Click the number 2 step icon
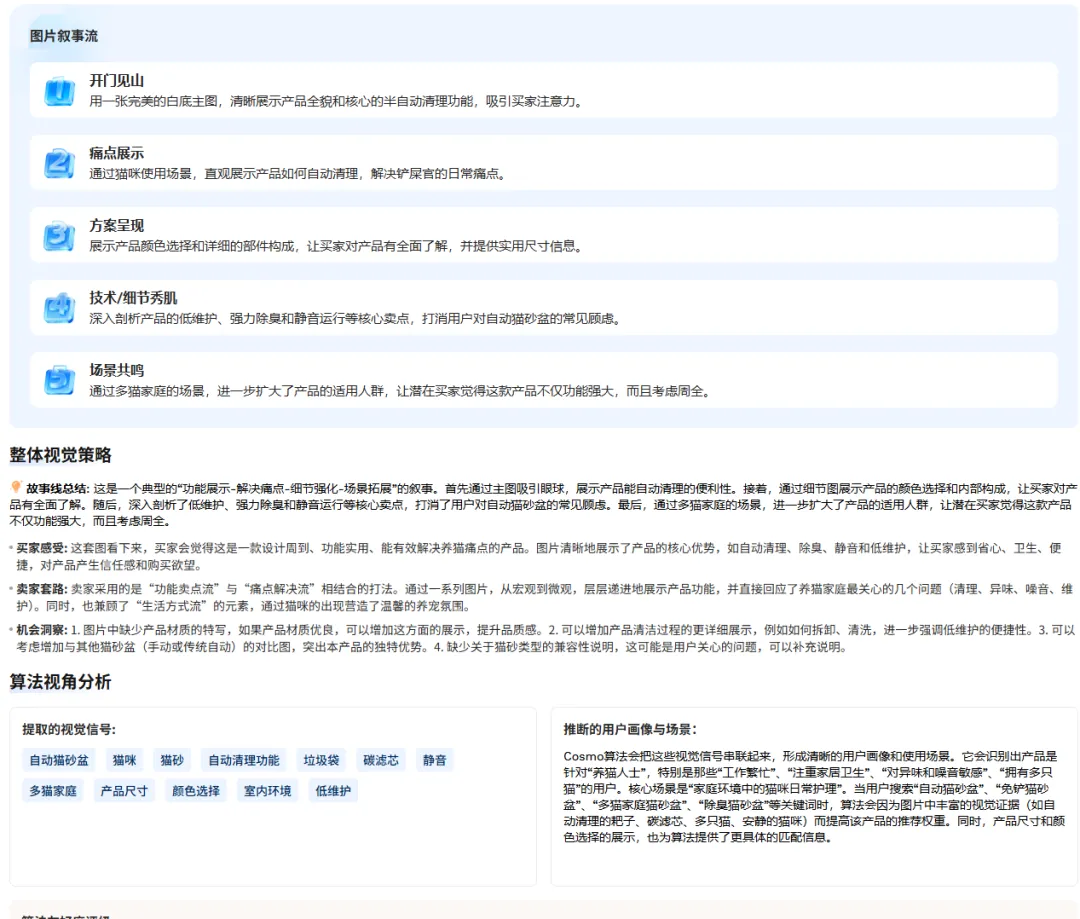1080x919 pixels. [59, 163]
